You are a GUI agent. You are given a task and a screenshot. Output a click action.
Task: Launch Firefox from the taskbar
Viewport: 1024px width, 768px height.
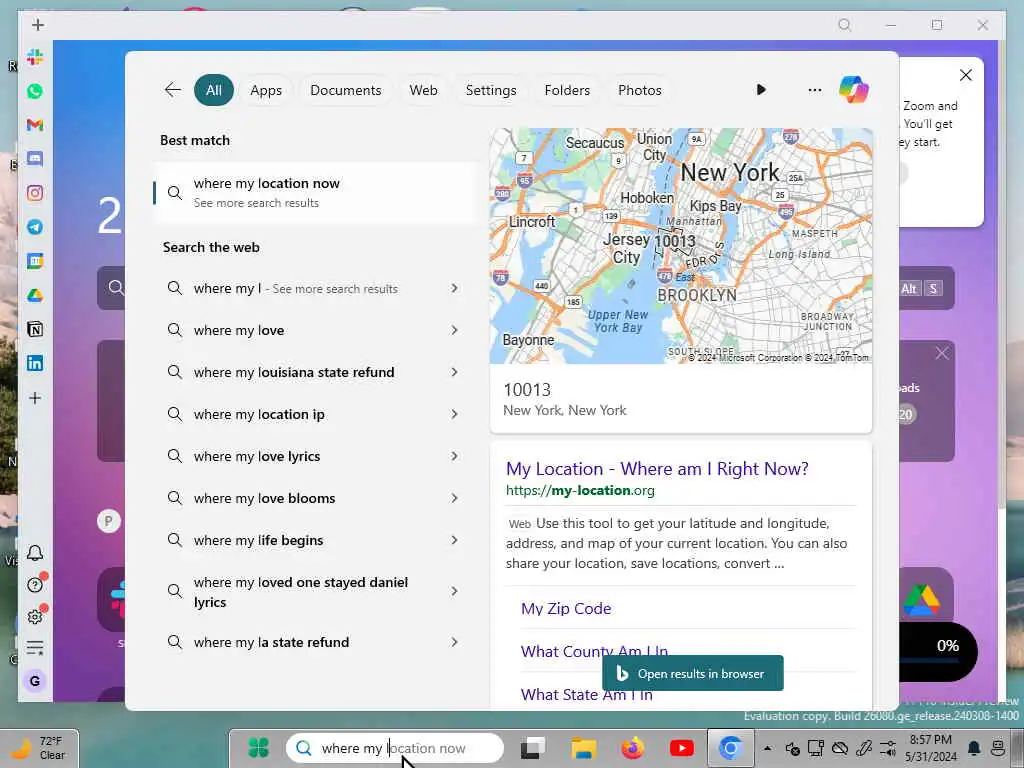click(x=632, y=748)
